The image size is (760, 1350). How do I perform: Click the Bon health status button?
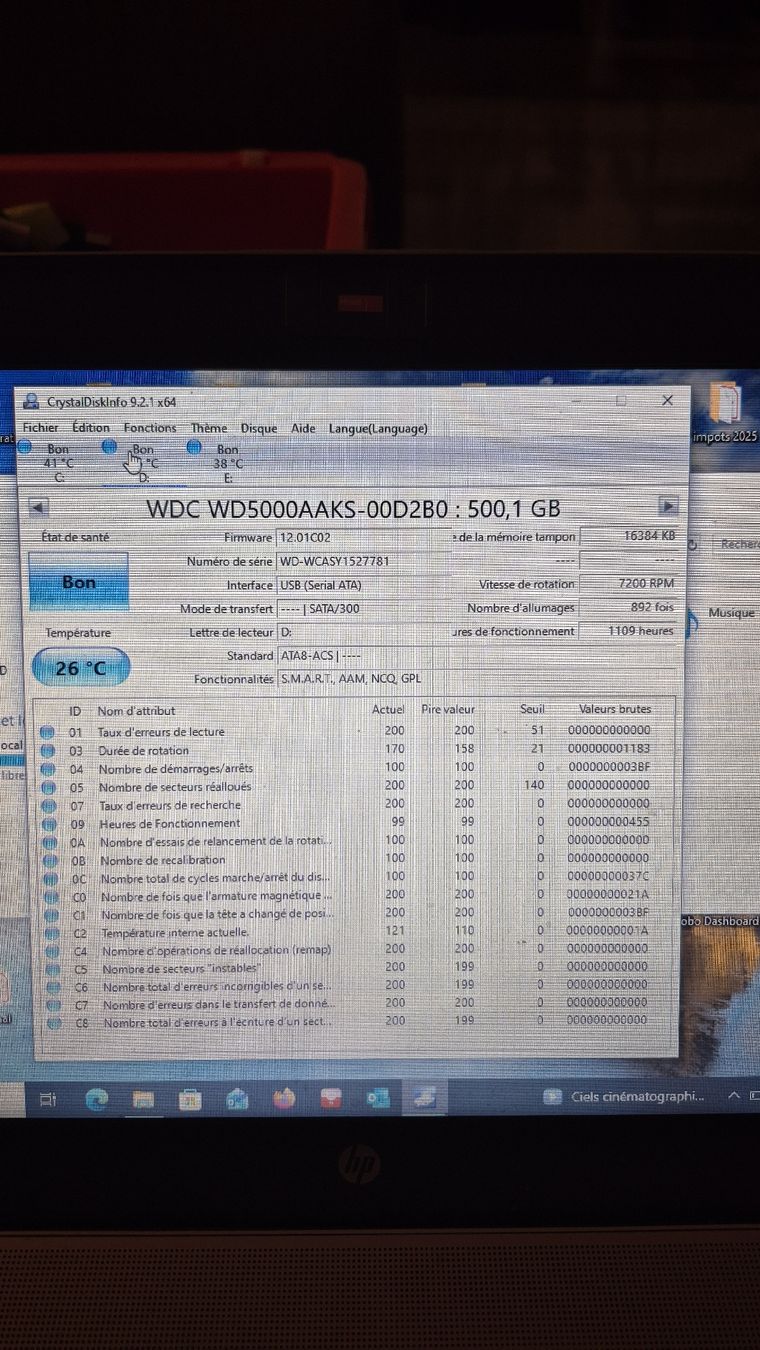pos(79,582)
